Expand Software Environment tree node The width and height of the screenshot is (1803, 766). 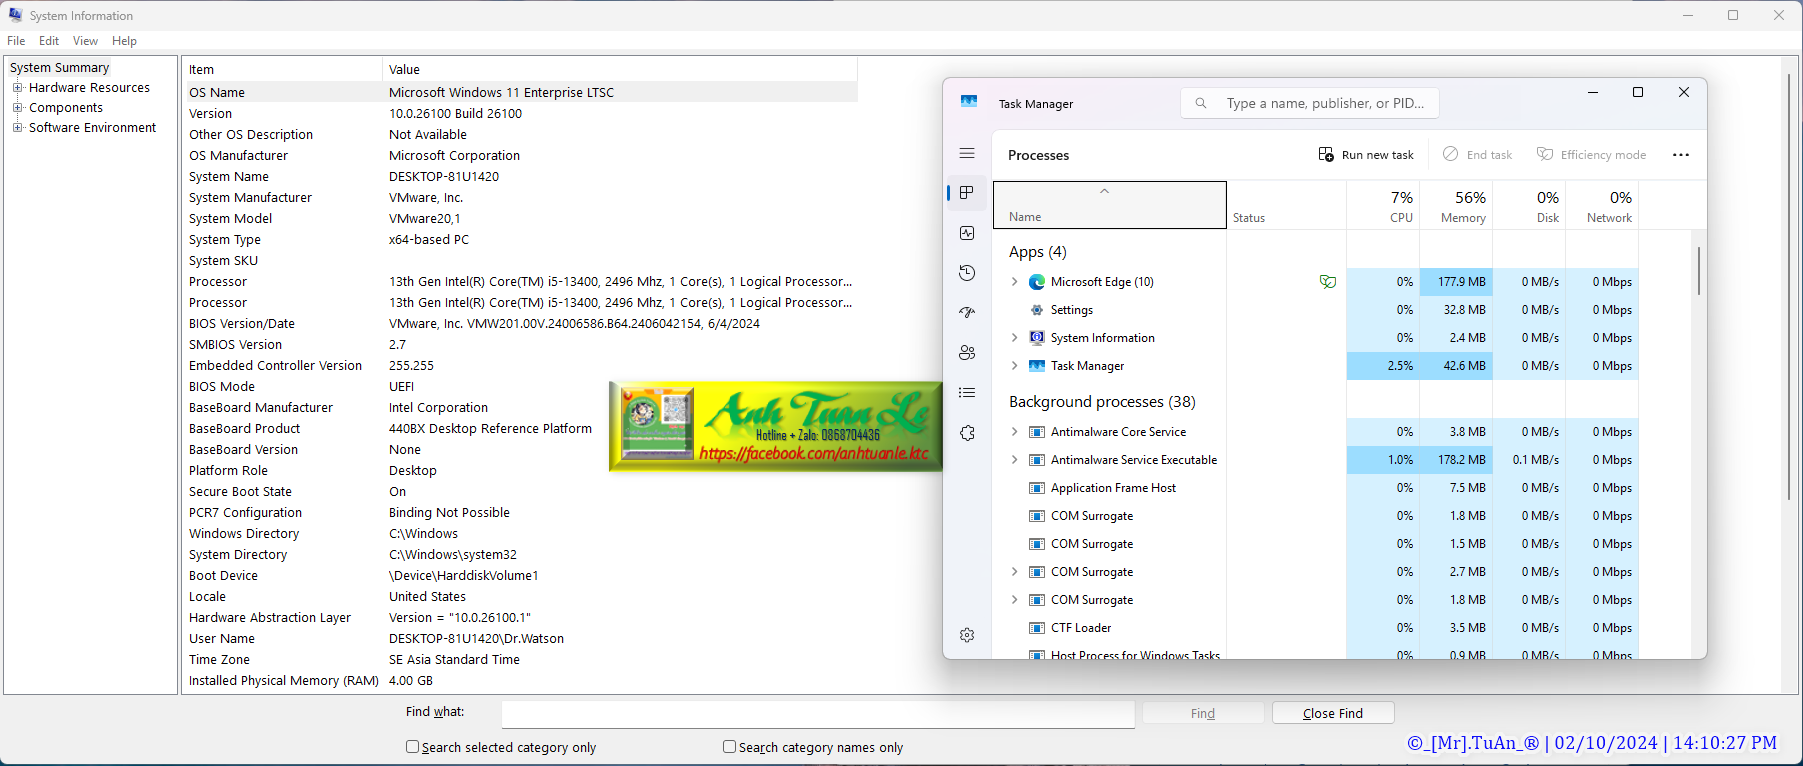tap(17, 127)
